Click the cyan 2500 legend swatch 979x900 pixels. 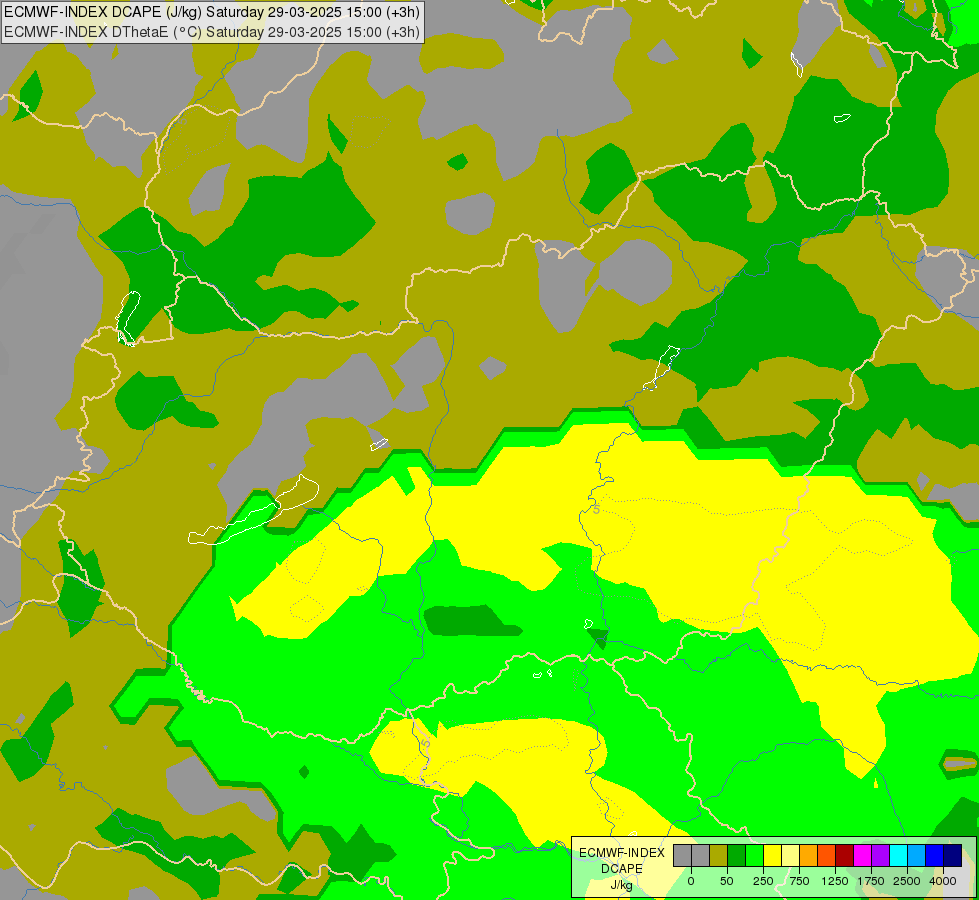tap(898, 856)
